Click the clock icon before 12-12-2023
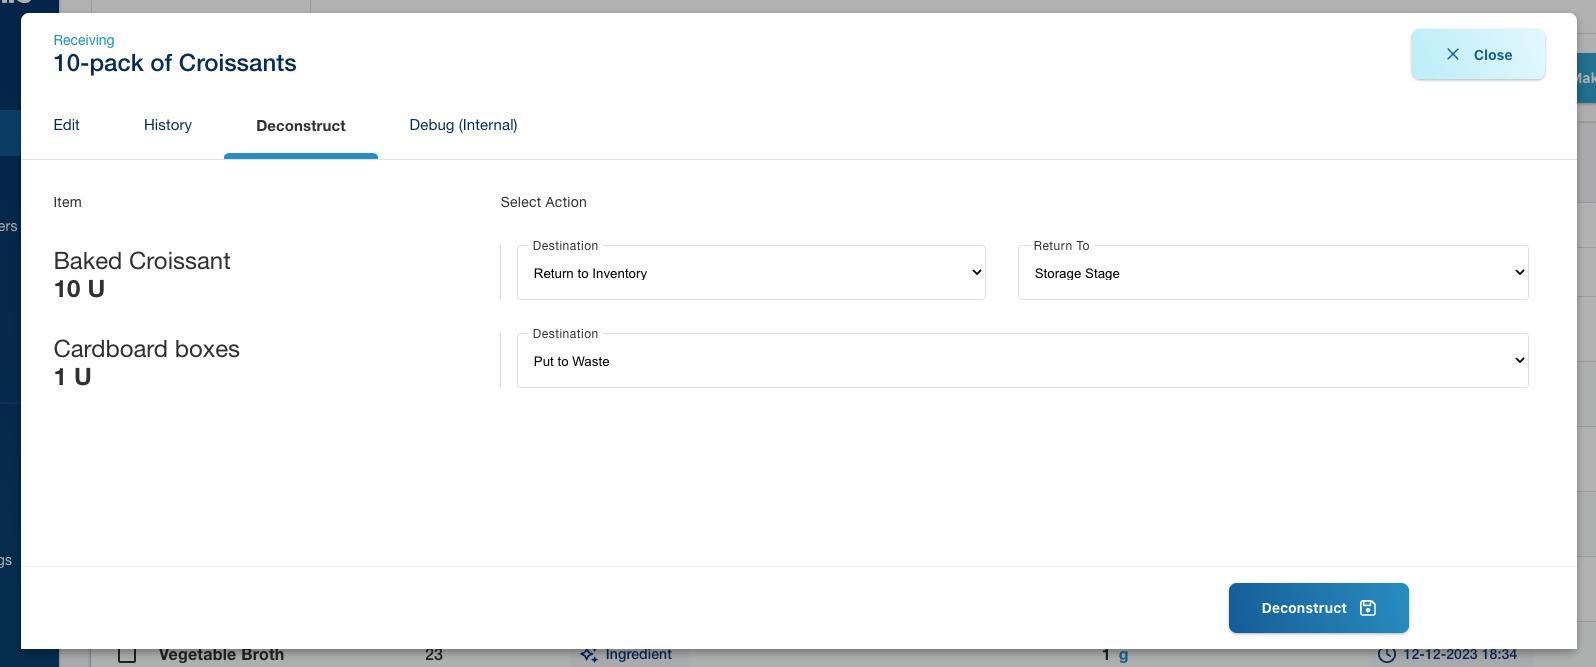Viewport: 1596px width, 667px height. coord(1387,655)
